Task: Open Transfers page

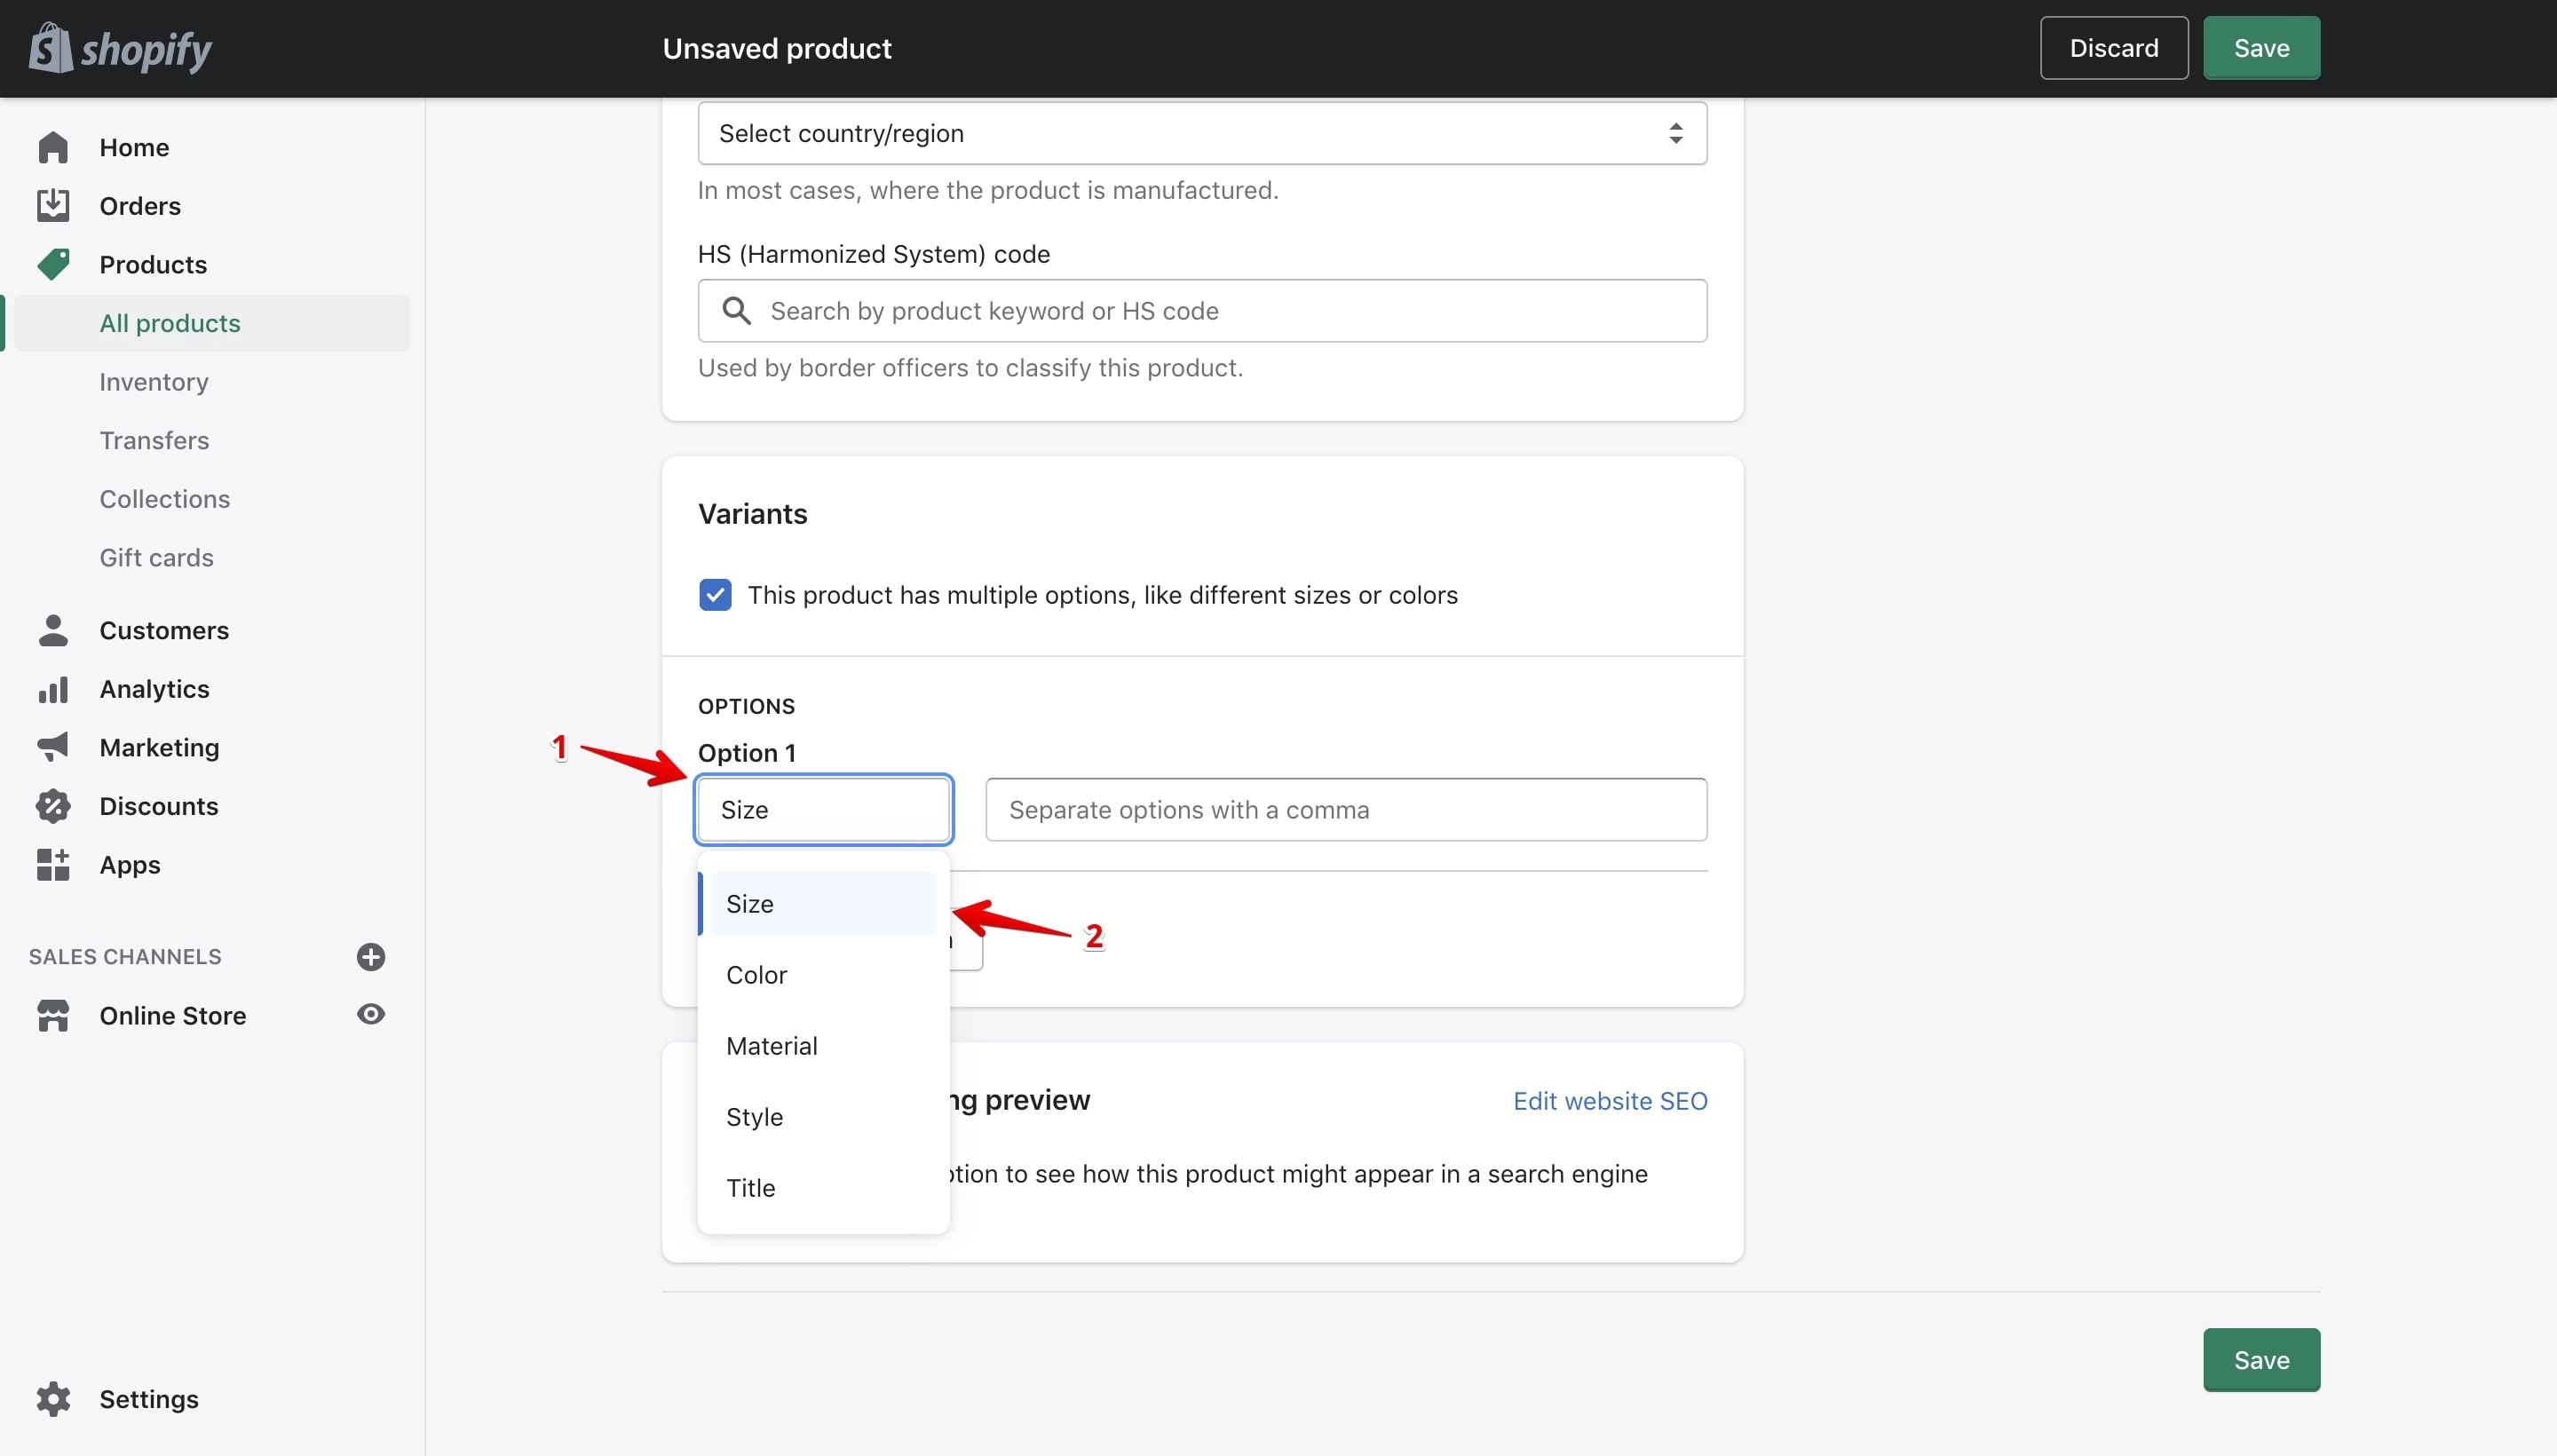Action: click(x=154, y=440)
